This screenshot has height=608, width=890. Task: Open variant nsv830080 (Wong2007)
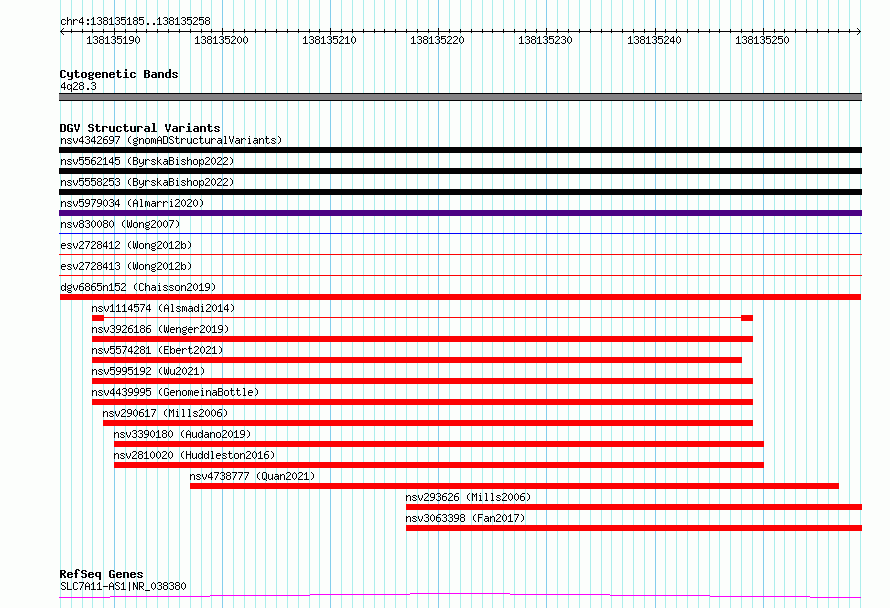tap(120, 224)
